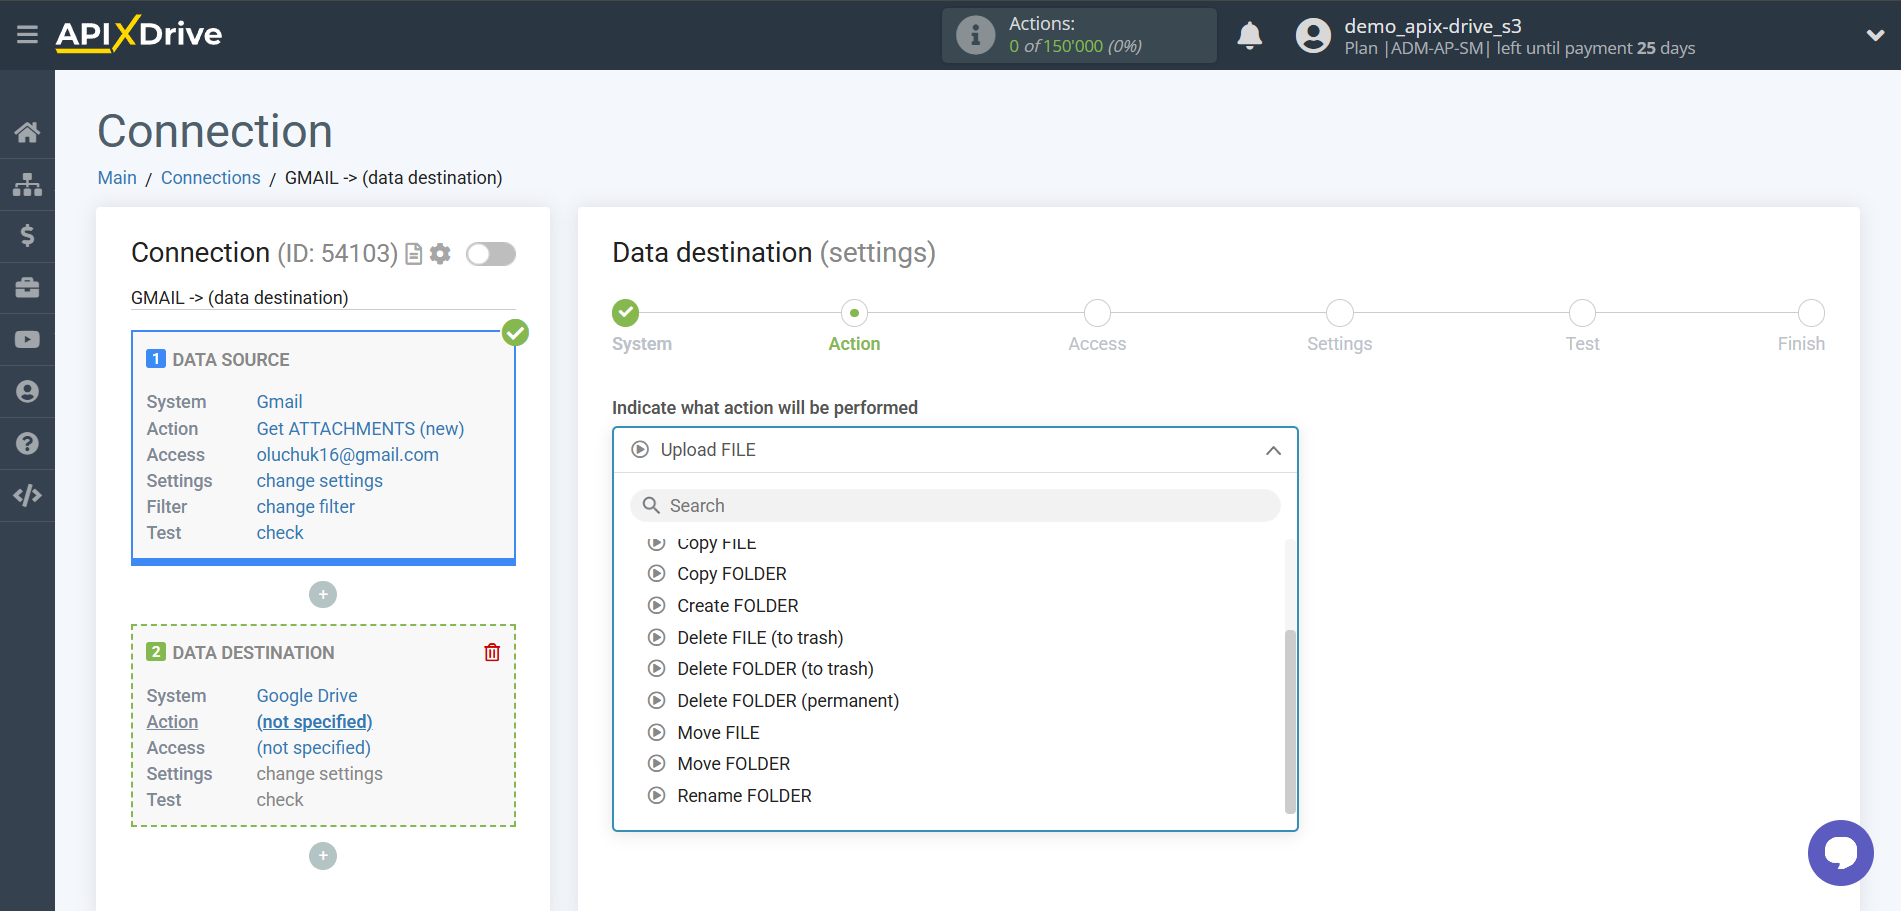Toggle the connection on/off switch
This screenshot has height=911, width=1901.
pos(491,254)
